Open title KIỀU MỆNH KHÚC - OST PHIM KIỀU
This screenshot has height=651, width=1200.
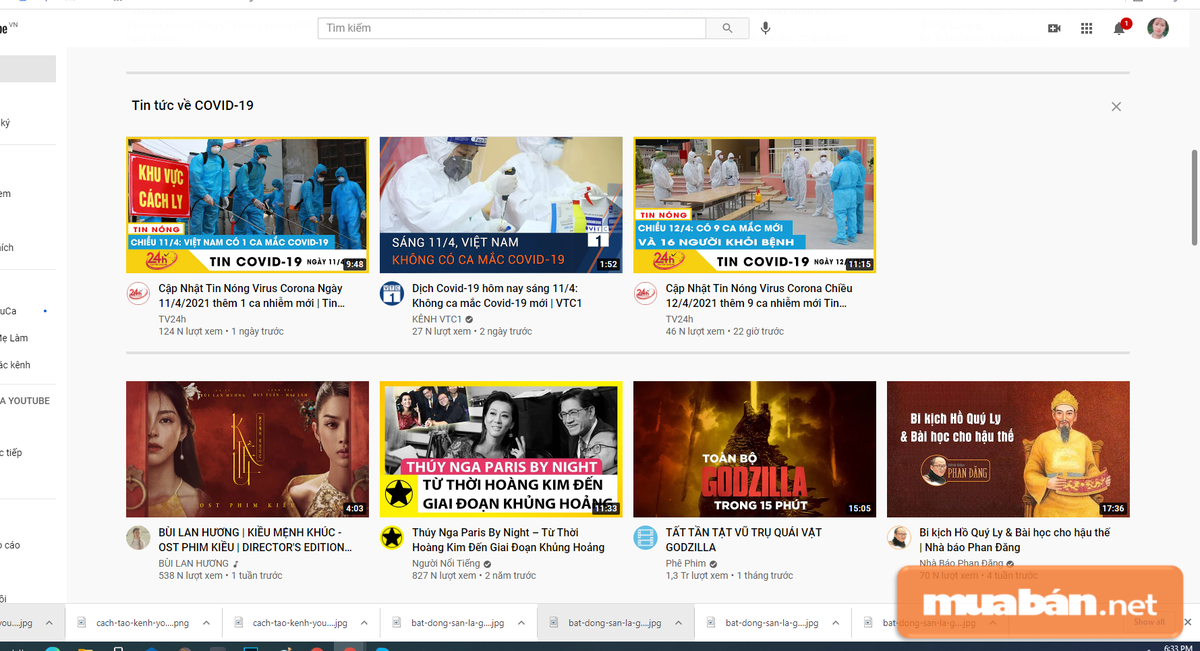click(255, 540)
